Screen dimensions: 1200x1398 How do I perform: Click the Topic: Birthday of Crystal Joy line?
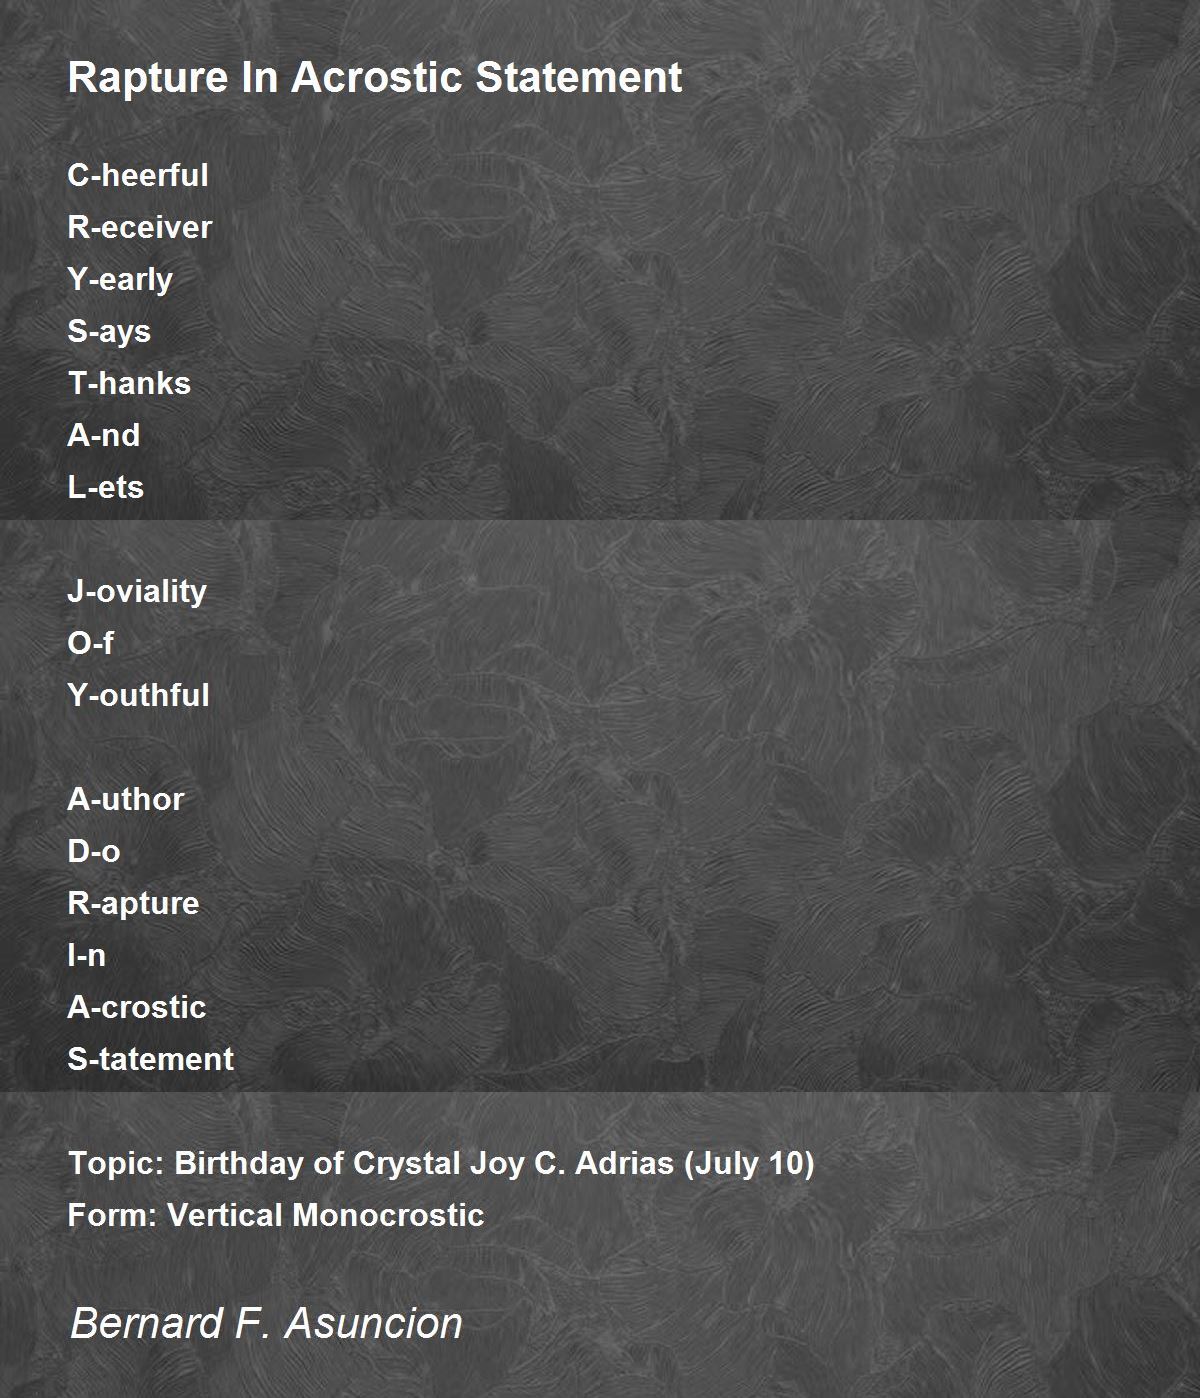coord(441,1164)
